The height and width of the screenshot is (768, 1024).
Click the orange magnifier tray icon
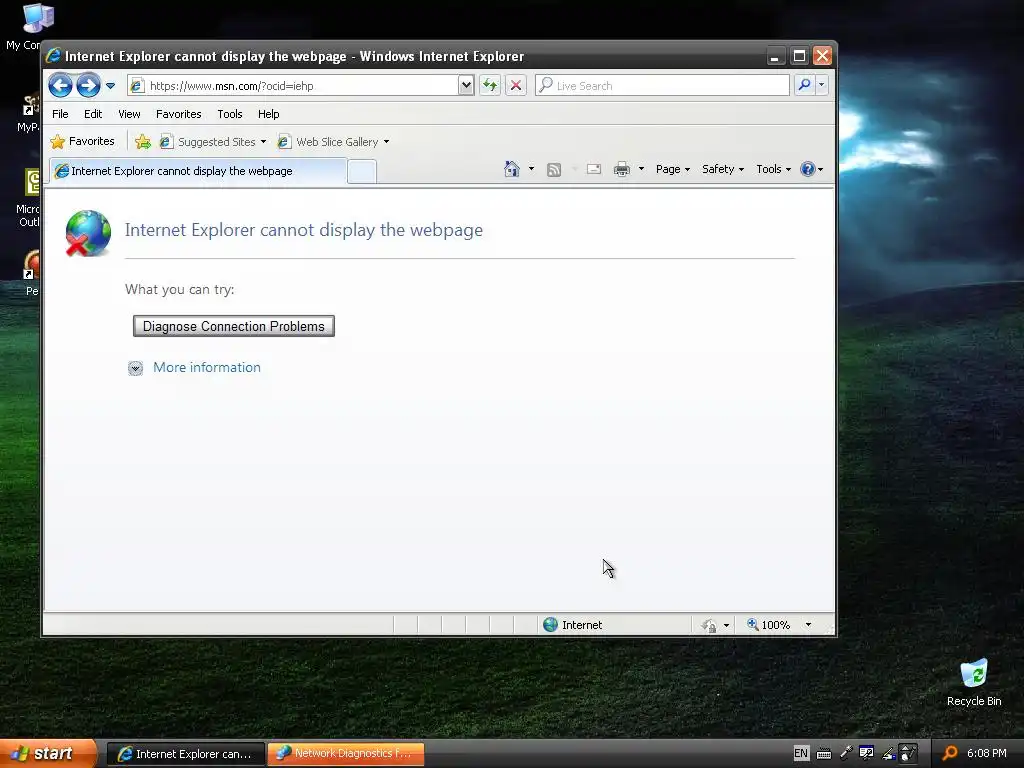950,754
